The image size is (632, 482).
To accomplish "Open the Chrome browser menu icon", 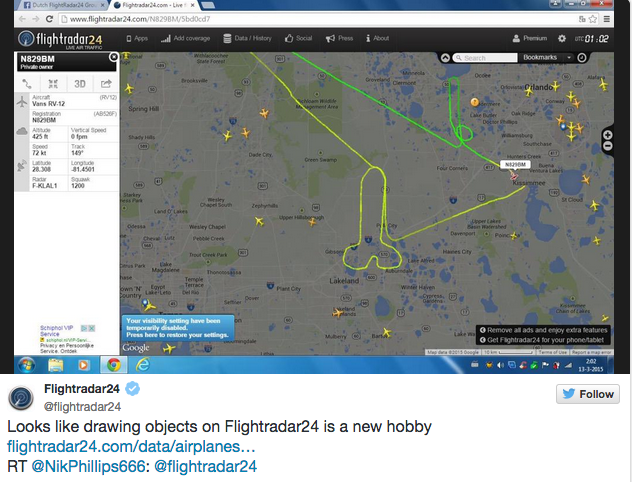I will (x=606, y=19).
